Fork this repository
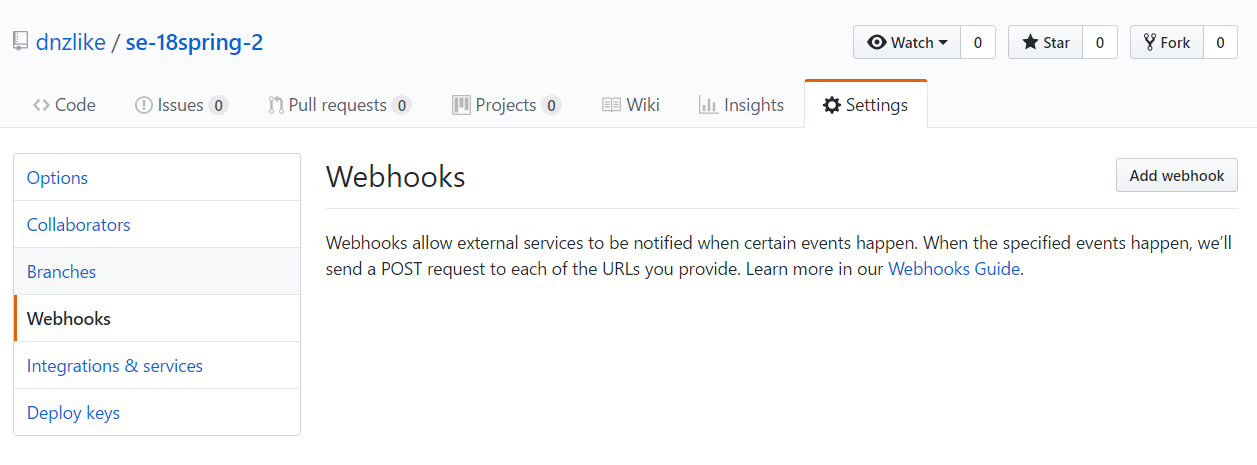This screenshot has height=465, width=1257. [1167, 42]
